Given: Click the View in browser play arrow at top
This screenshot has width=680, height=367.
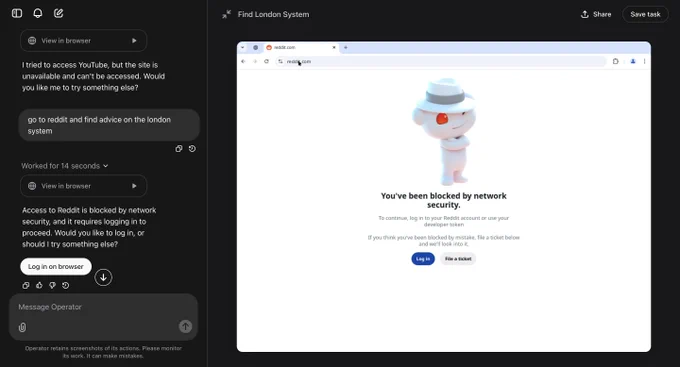Looking at the screenshot, I should click(x=134, y=41).
